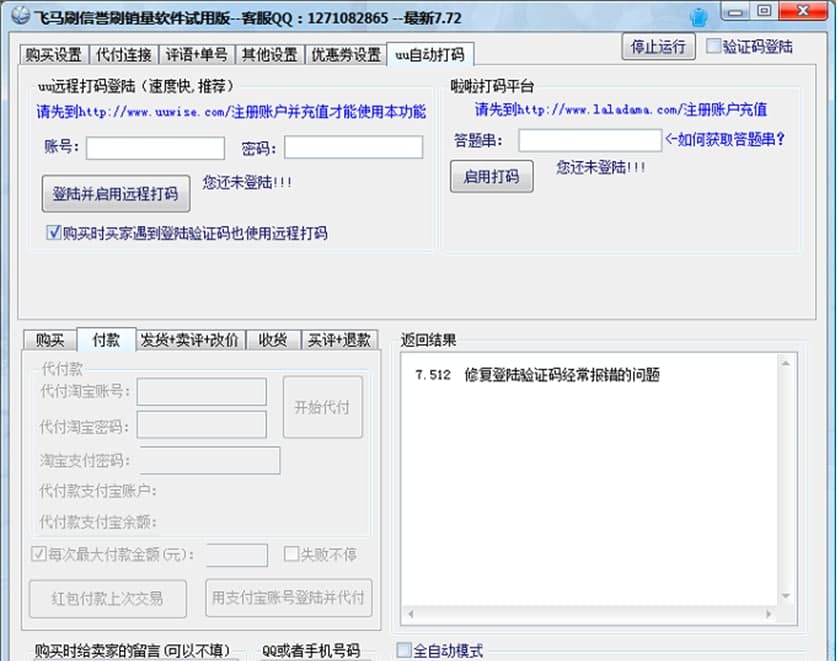Image resolution: width=838 pixels, height=661 pixels.
Task: Enable the 全自动模式 checkbox
Action: pyautogui.click(x=404, y=650)
